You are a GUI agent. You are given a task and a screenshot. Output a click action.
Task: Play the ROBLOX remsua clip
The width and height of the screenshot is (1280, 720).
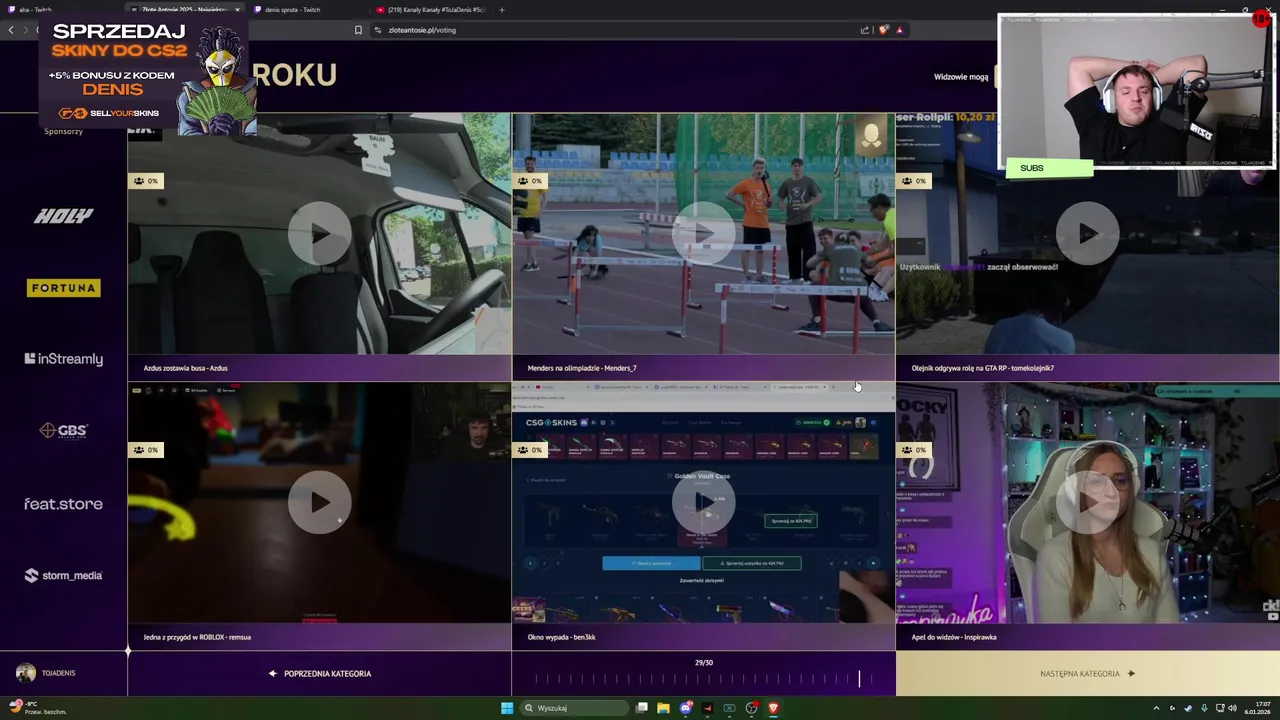[319, 502]
